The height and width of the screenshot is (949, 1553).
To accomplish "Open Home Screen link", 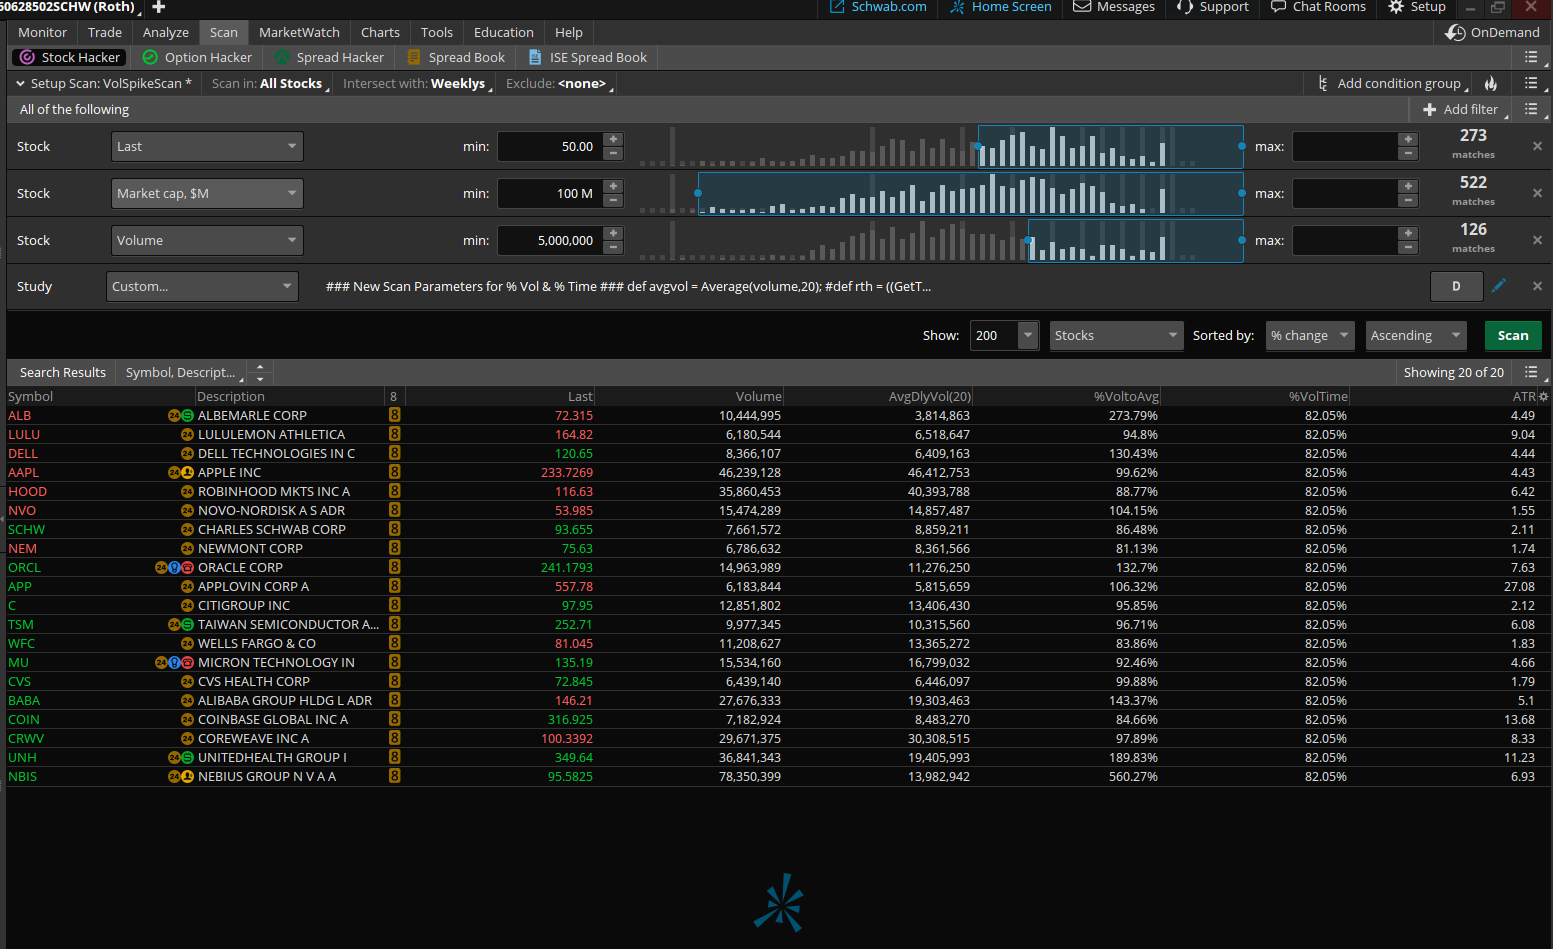I will click(x=1000, y=7).
